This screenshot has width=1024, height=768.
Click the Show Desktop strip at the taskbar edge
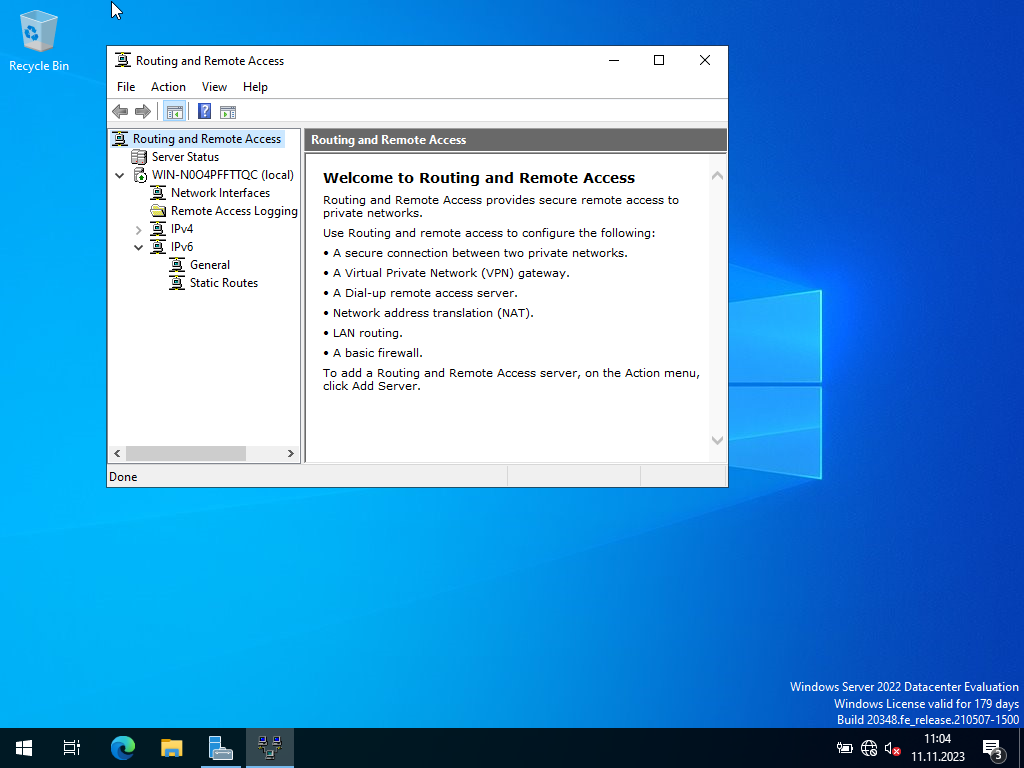click(x=1021, y=748)
